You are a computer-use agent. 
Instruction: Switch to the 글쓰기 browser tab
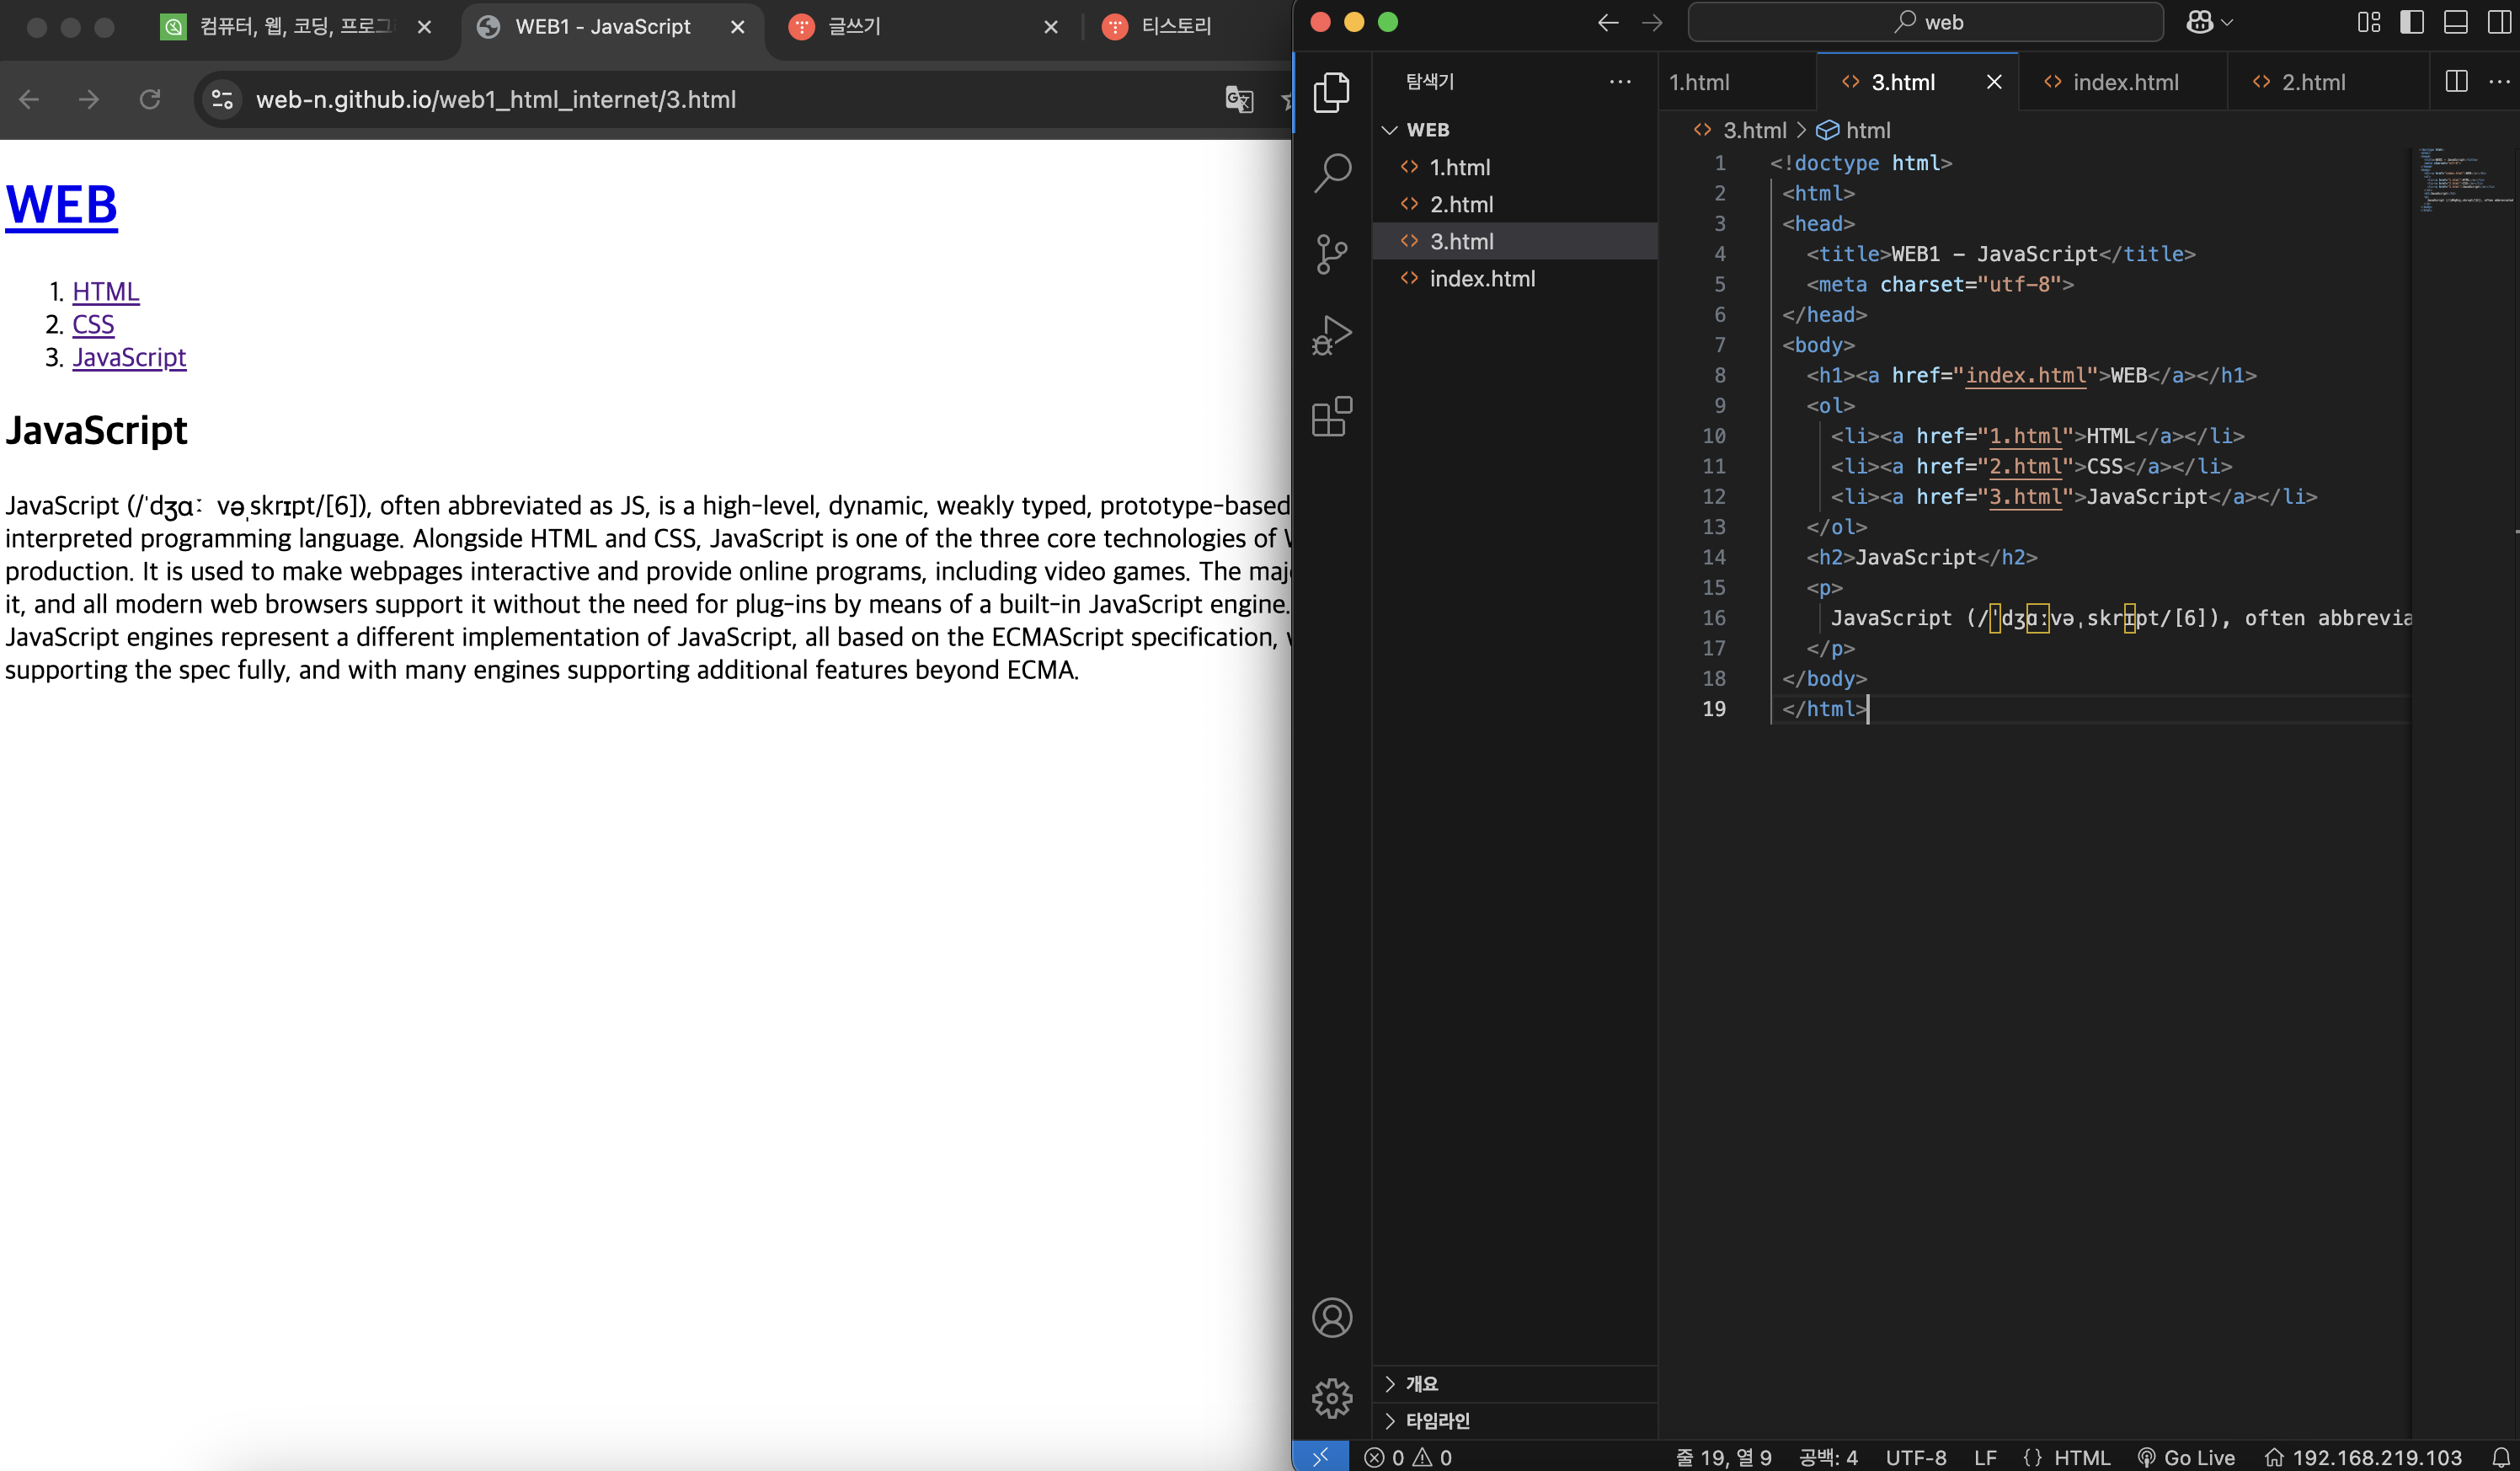854,27
